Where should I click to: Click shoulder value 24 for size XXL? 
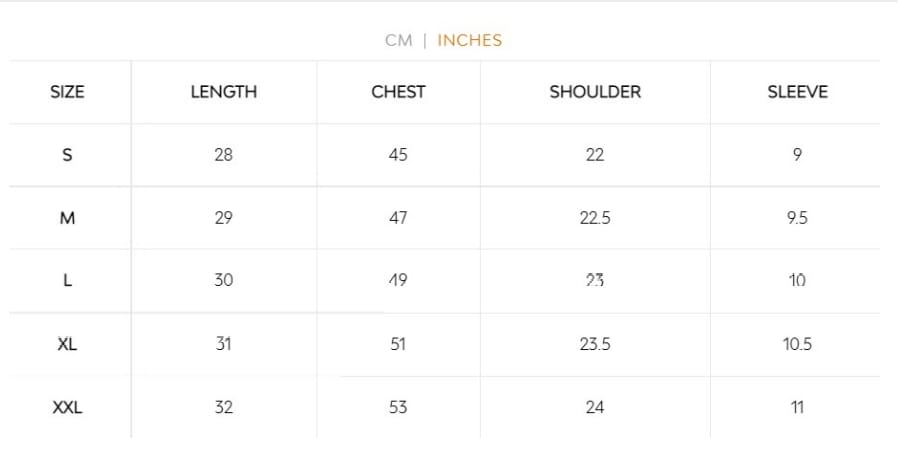(x=595, y=407)
